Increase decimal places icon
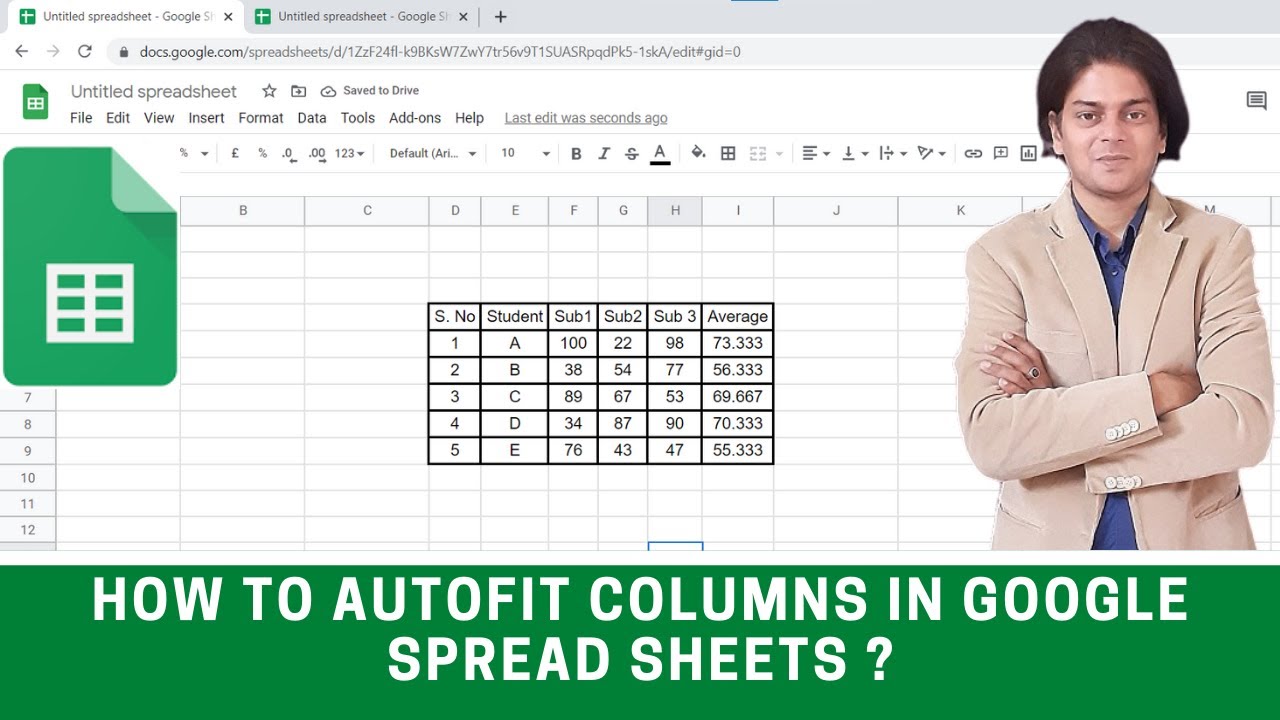Image resolution: width=1280 pixels, height=720 pixels. point(317,153)
